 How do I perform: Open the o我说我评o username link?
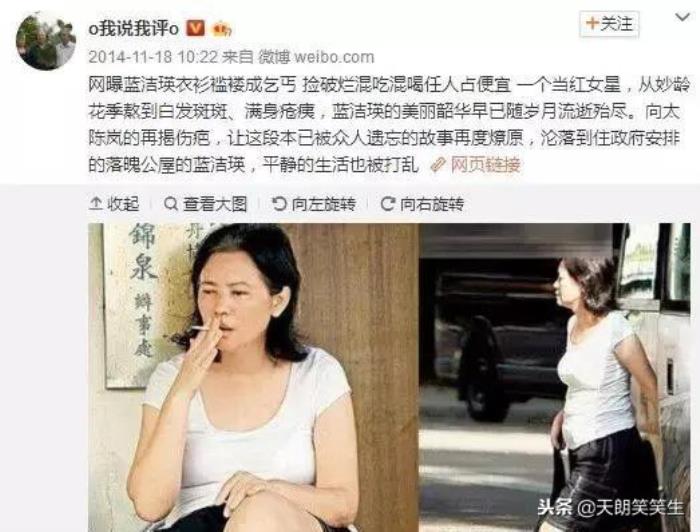tap(134, 29)
